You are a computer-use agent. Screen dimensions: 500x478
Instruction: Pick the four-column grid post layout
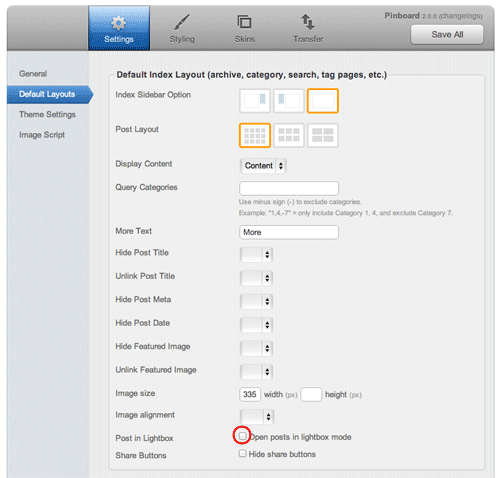tap(255, 135)
